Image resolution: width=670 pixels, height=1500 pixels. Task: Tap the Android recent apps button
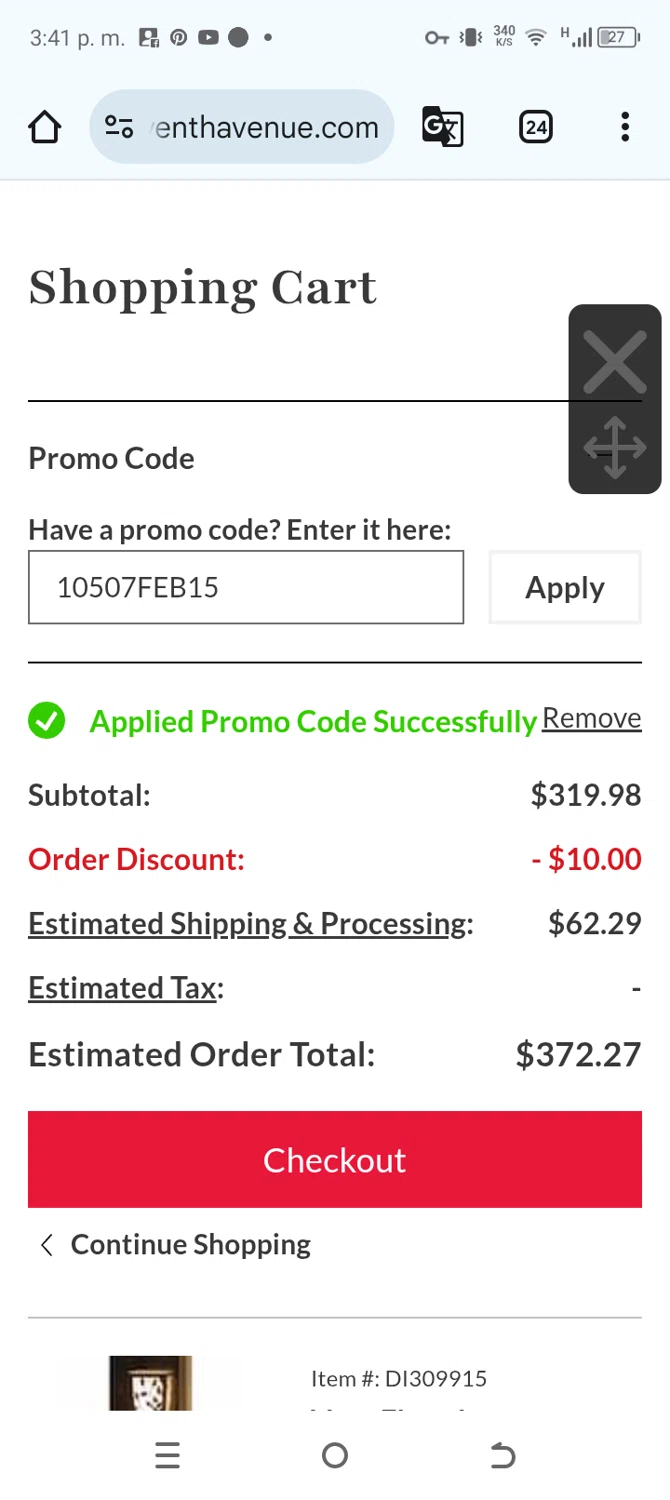(x=168, y=1455)
